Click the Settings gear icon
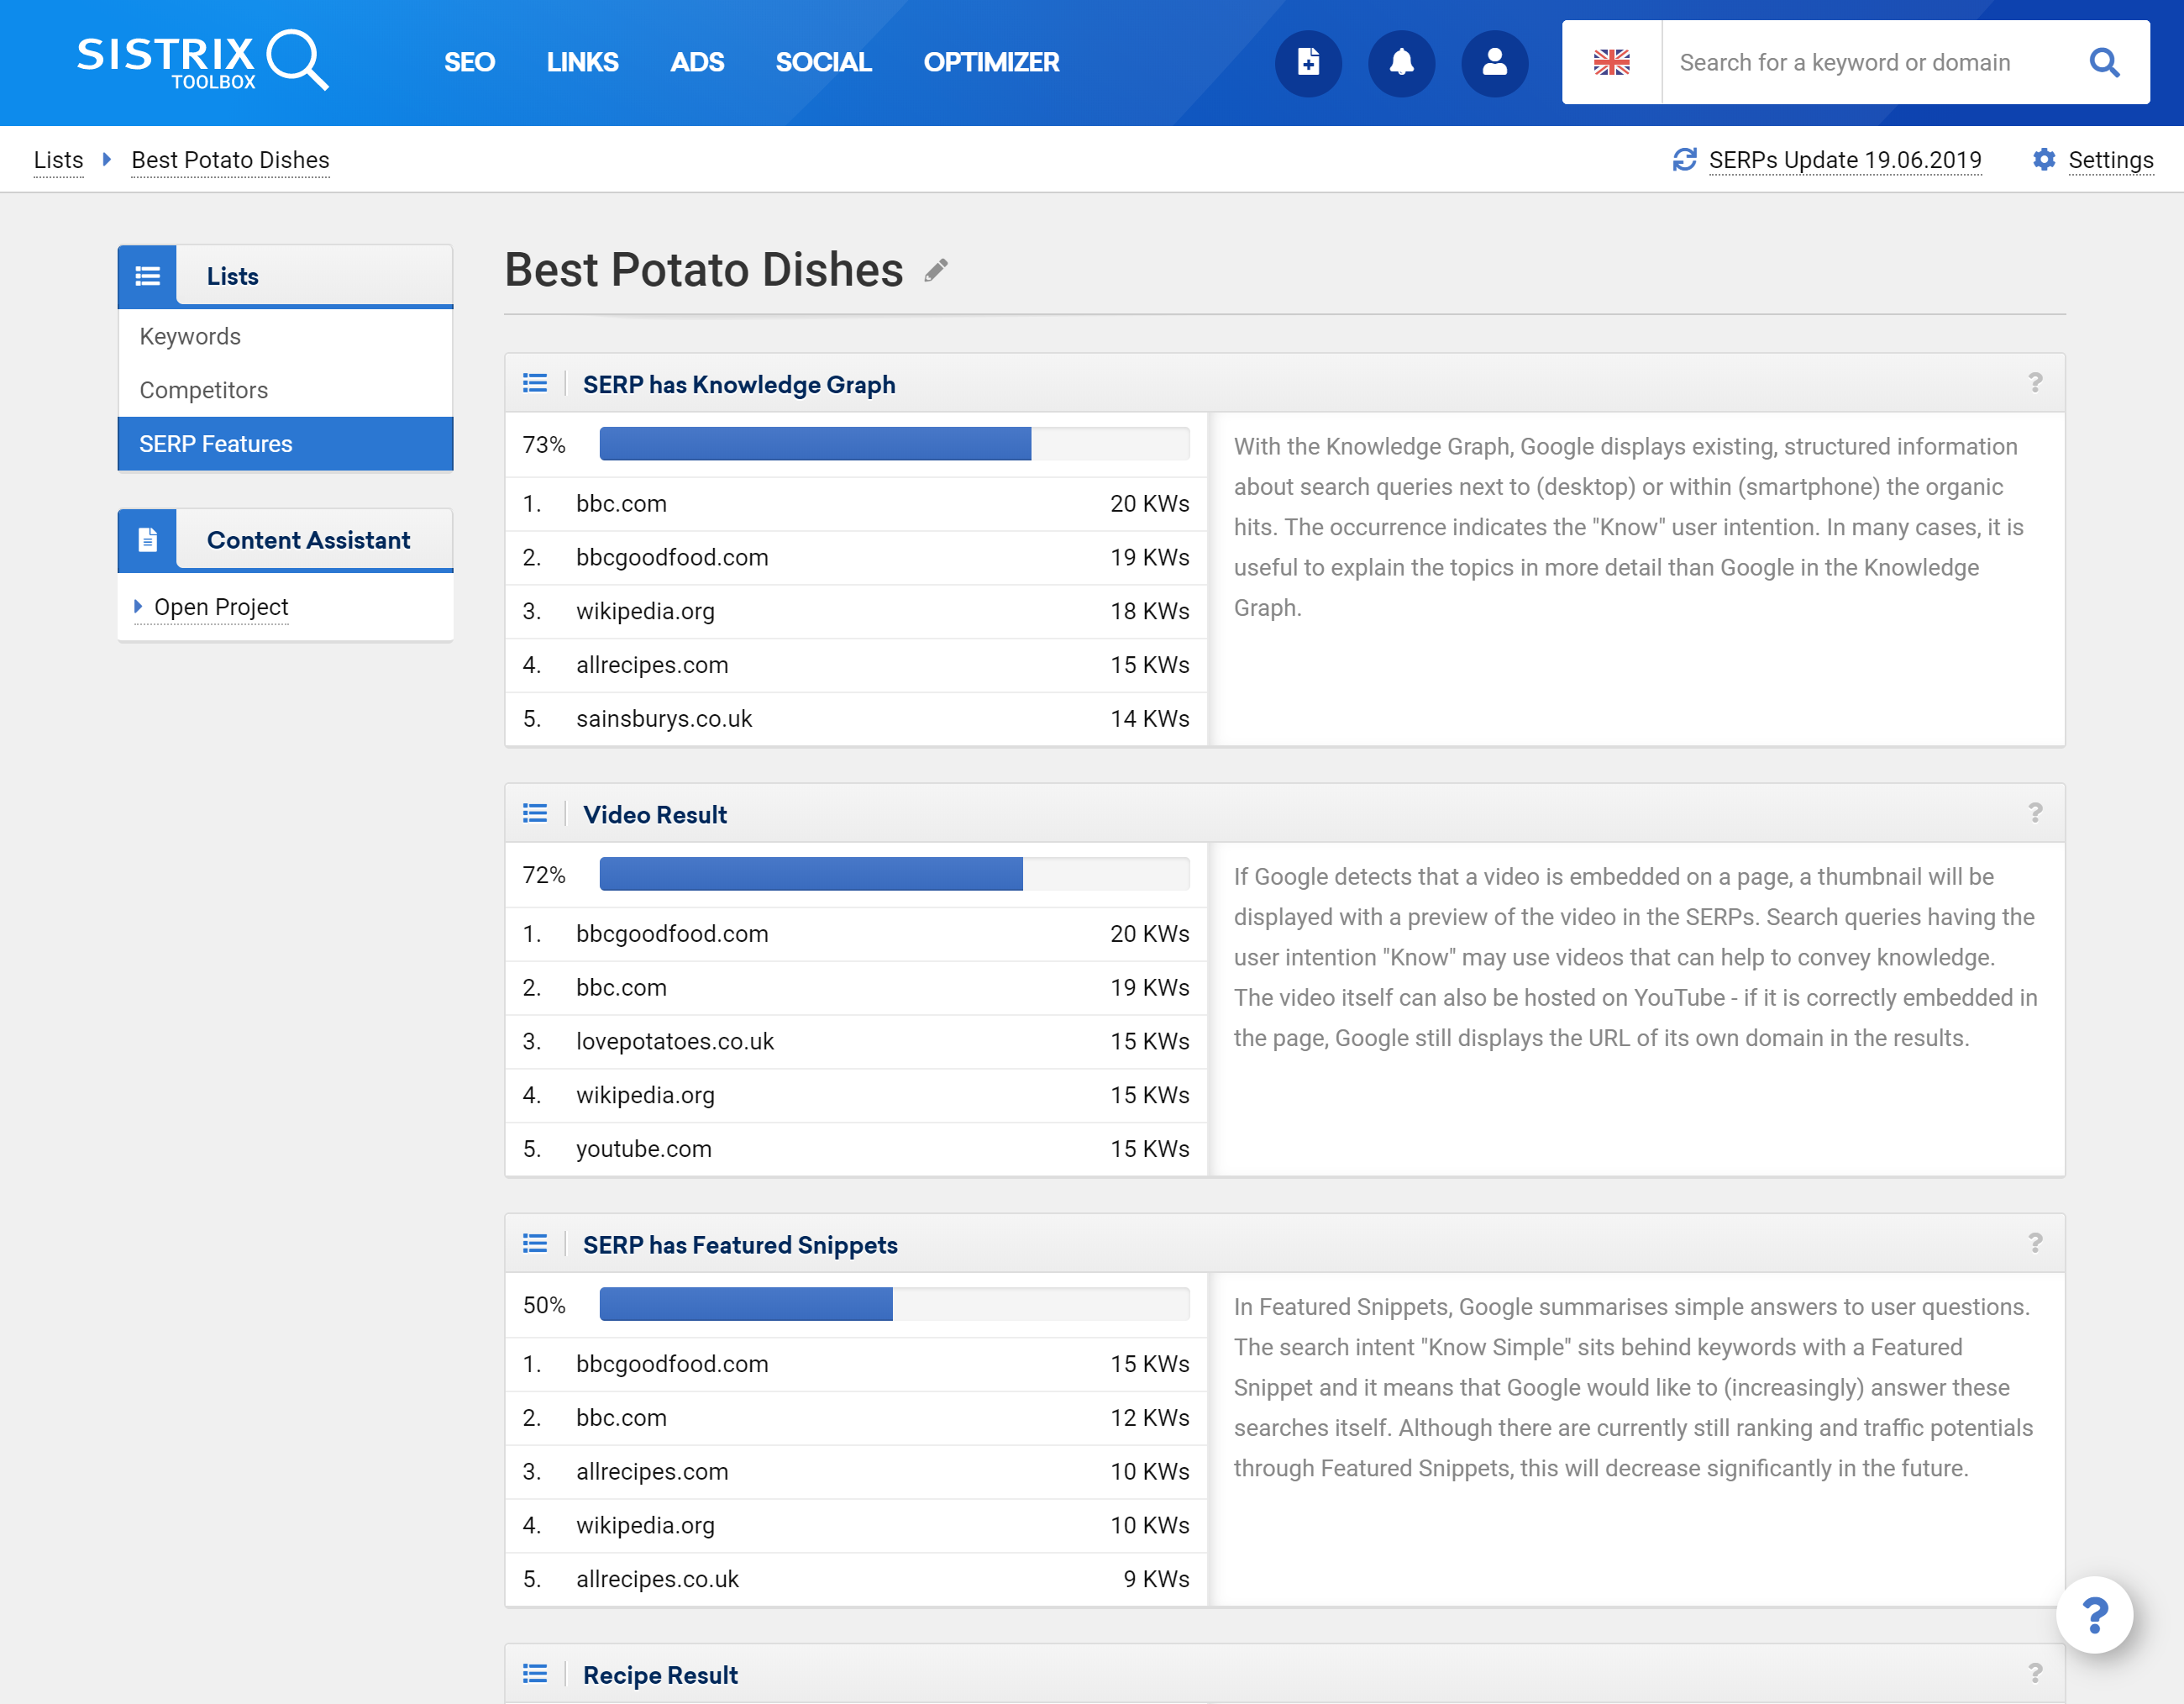 click(2044, 160)
